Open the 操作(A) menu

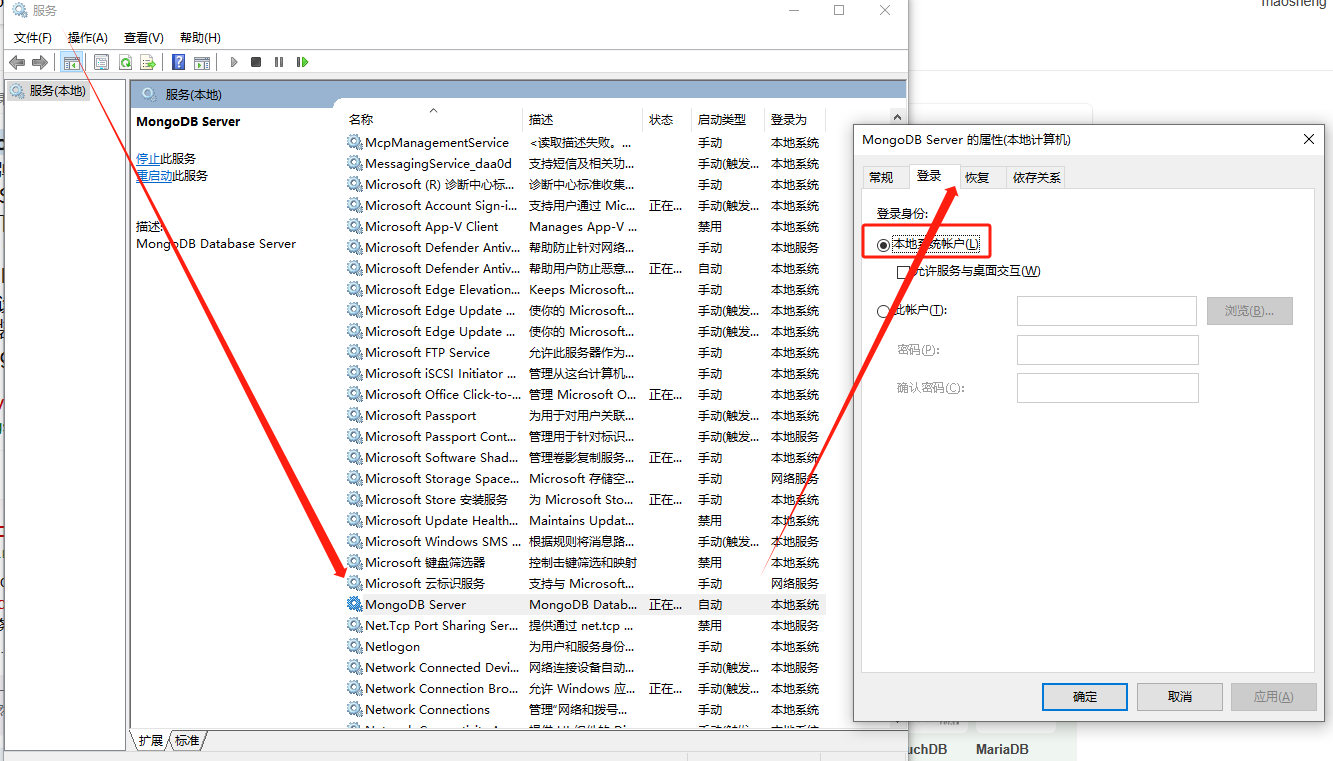click(87, 38)
